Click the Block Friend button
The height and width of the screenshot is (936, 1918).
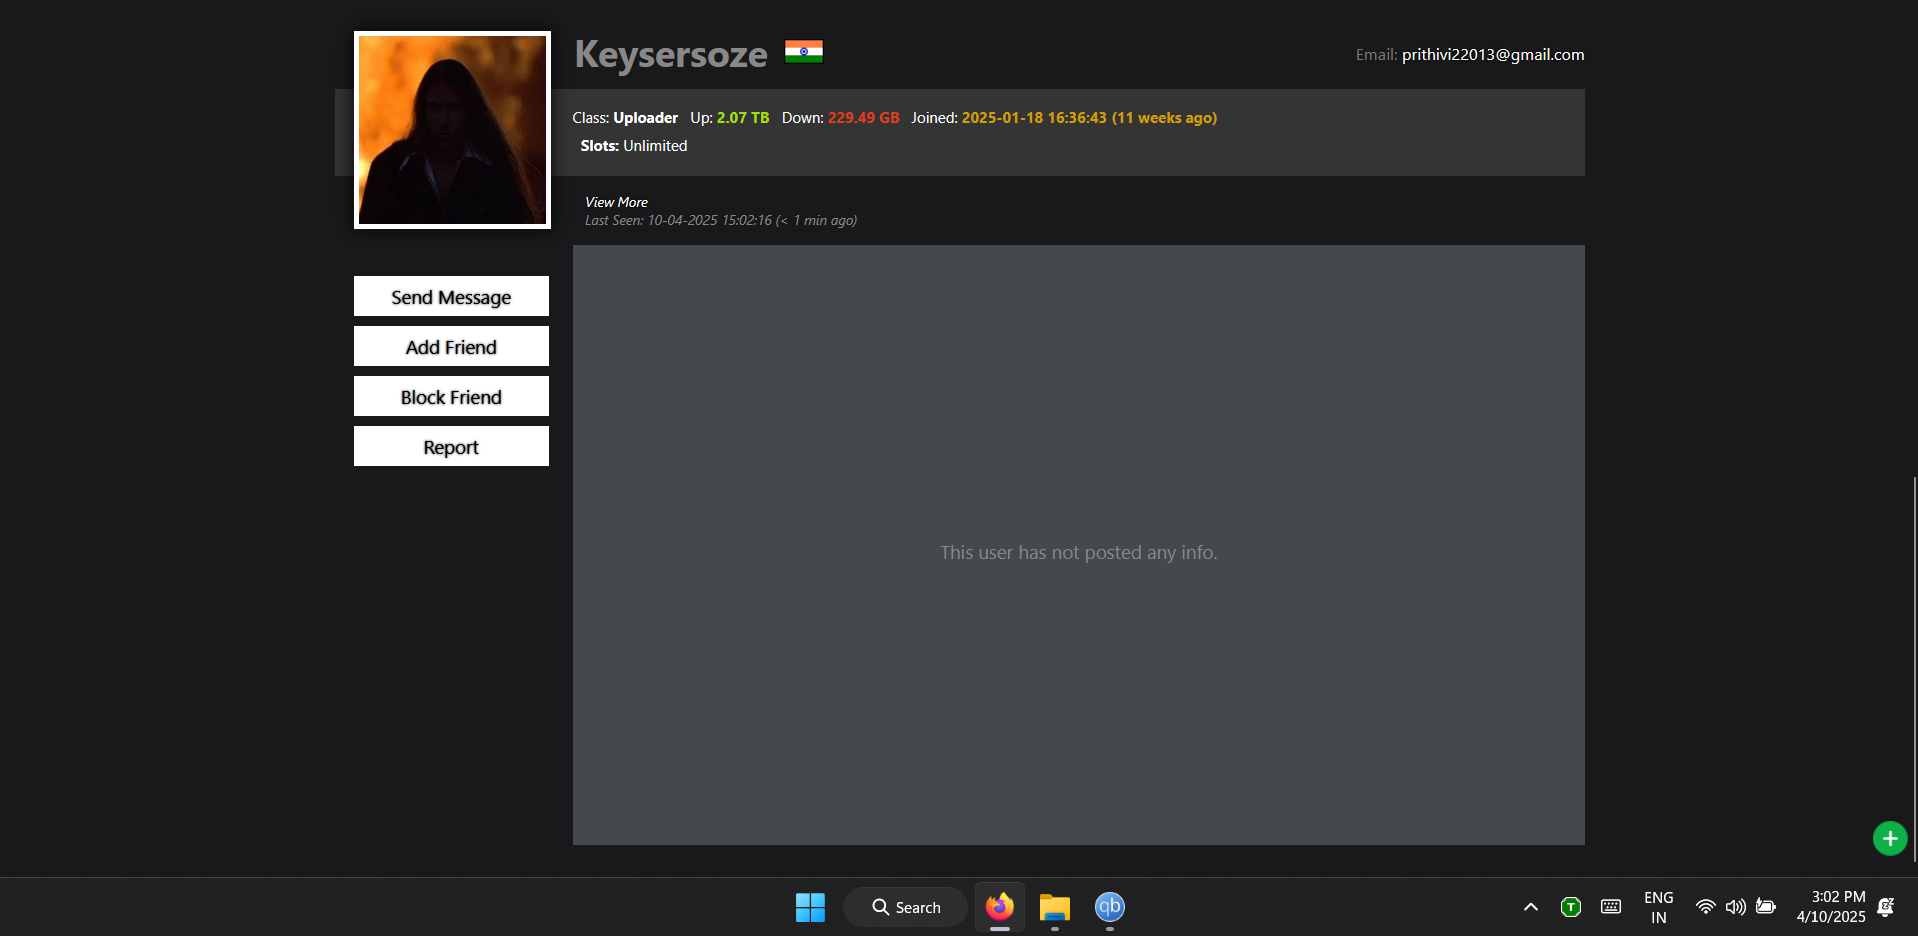pyautogui.click(x=451, y=397)
